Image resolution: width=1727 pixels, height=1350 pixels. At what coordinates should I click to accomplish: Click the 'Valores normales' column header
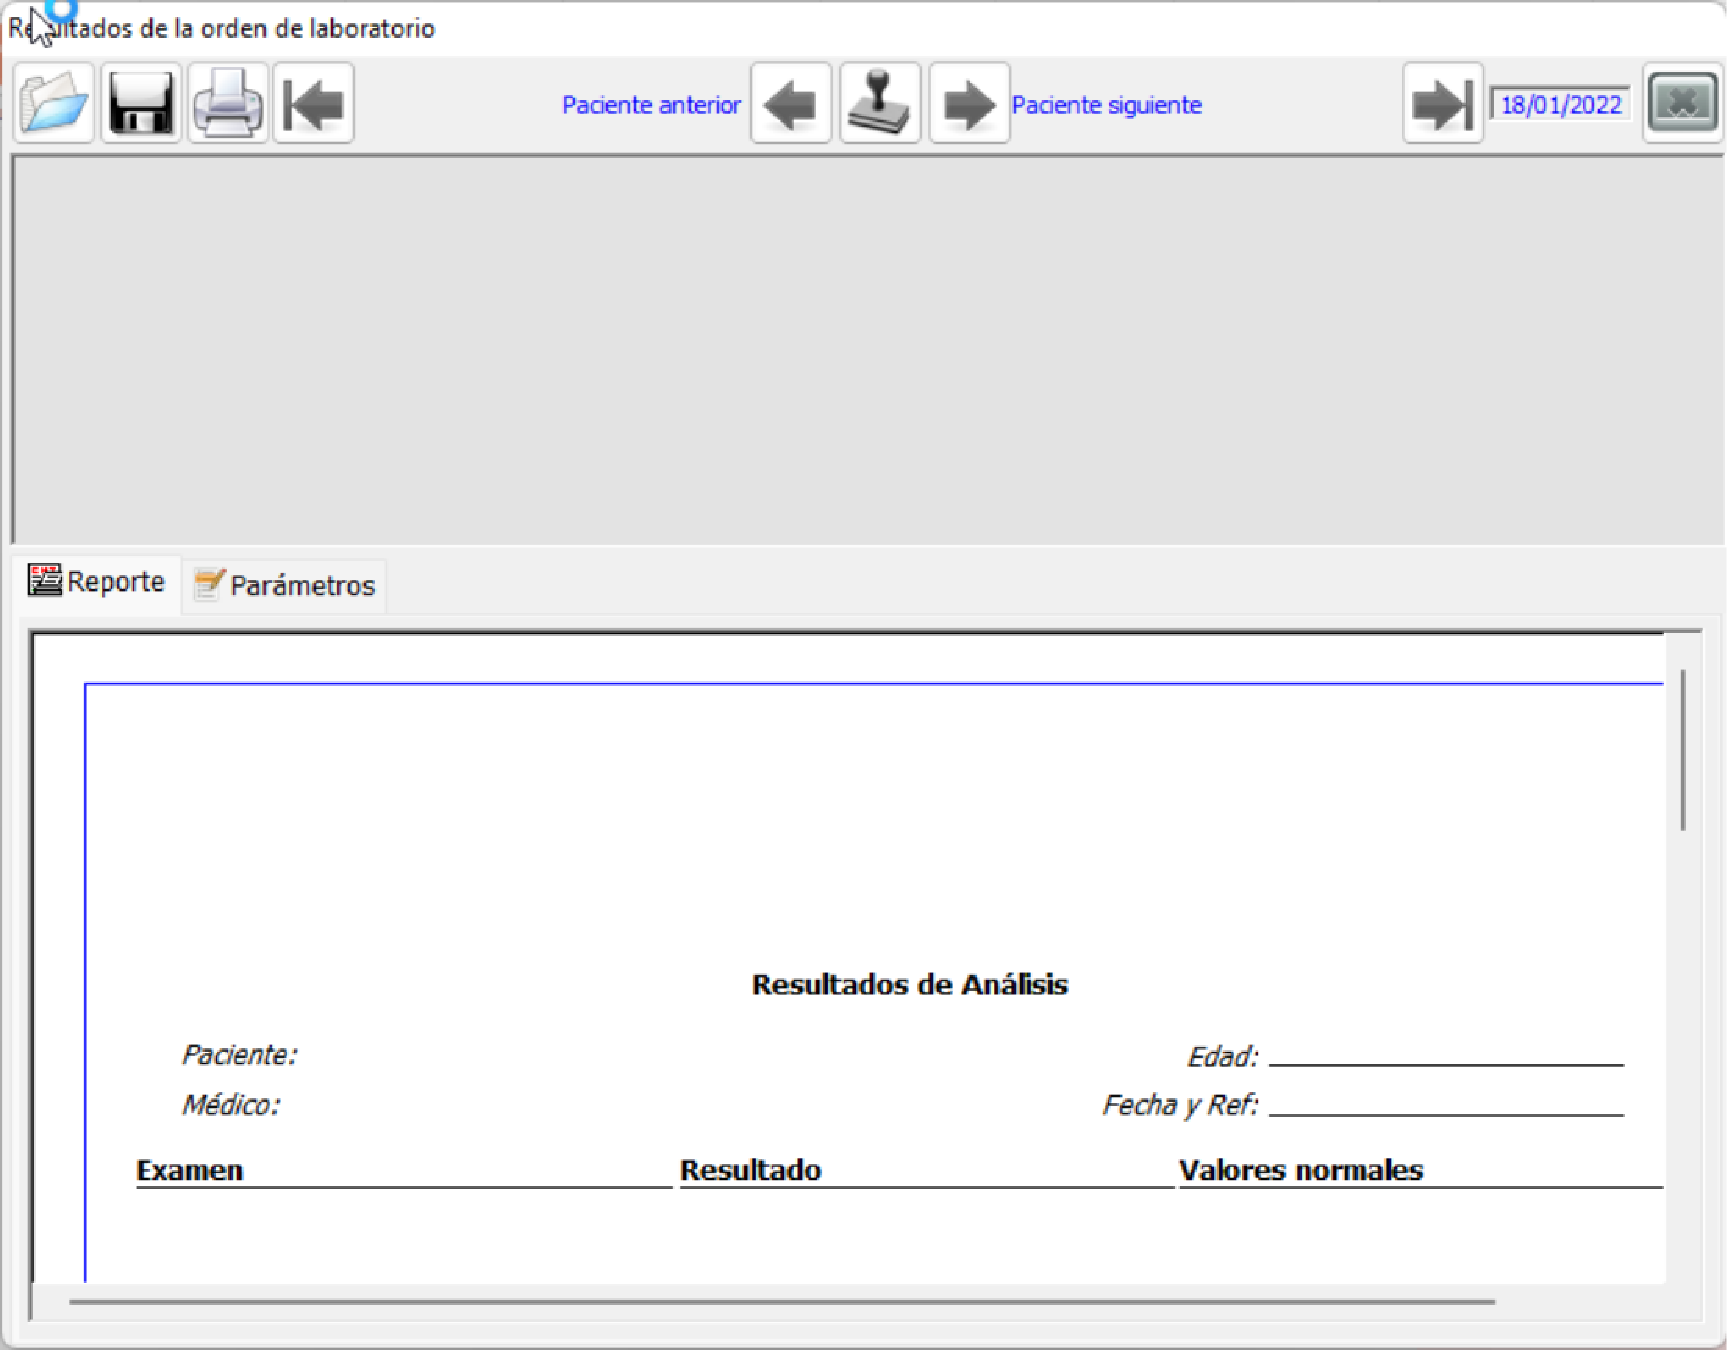(1300, 1170)
